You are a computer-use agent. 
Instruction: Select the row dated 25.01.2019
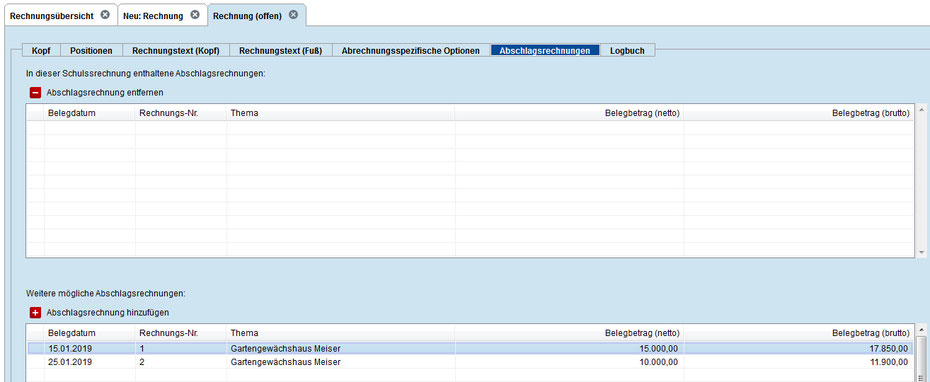click(470, 362)
